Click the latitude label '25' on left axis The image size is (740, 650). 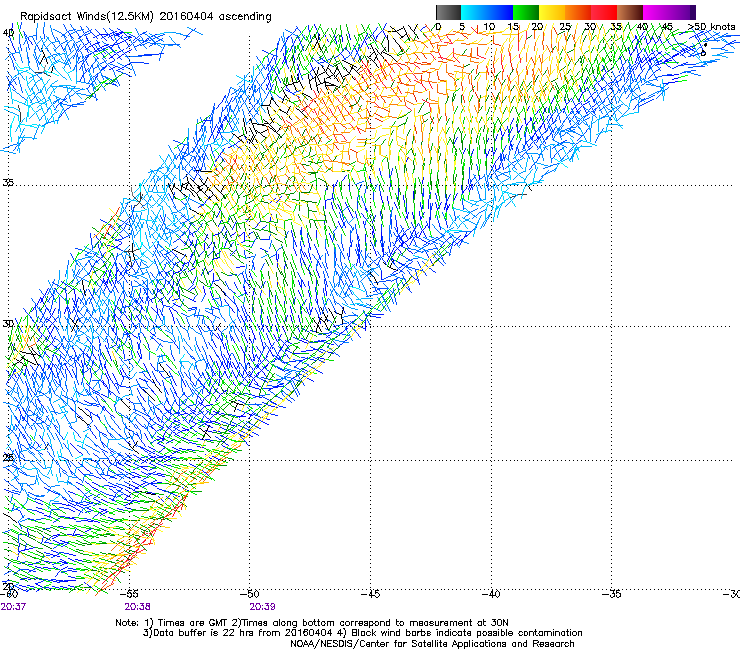click(x=8, y=458)
